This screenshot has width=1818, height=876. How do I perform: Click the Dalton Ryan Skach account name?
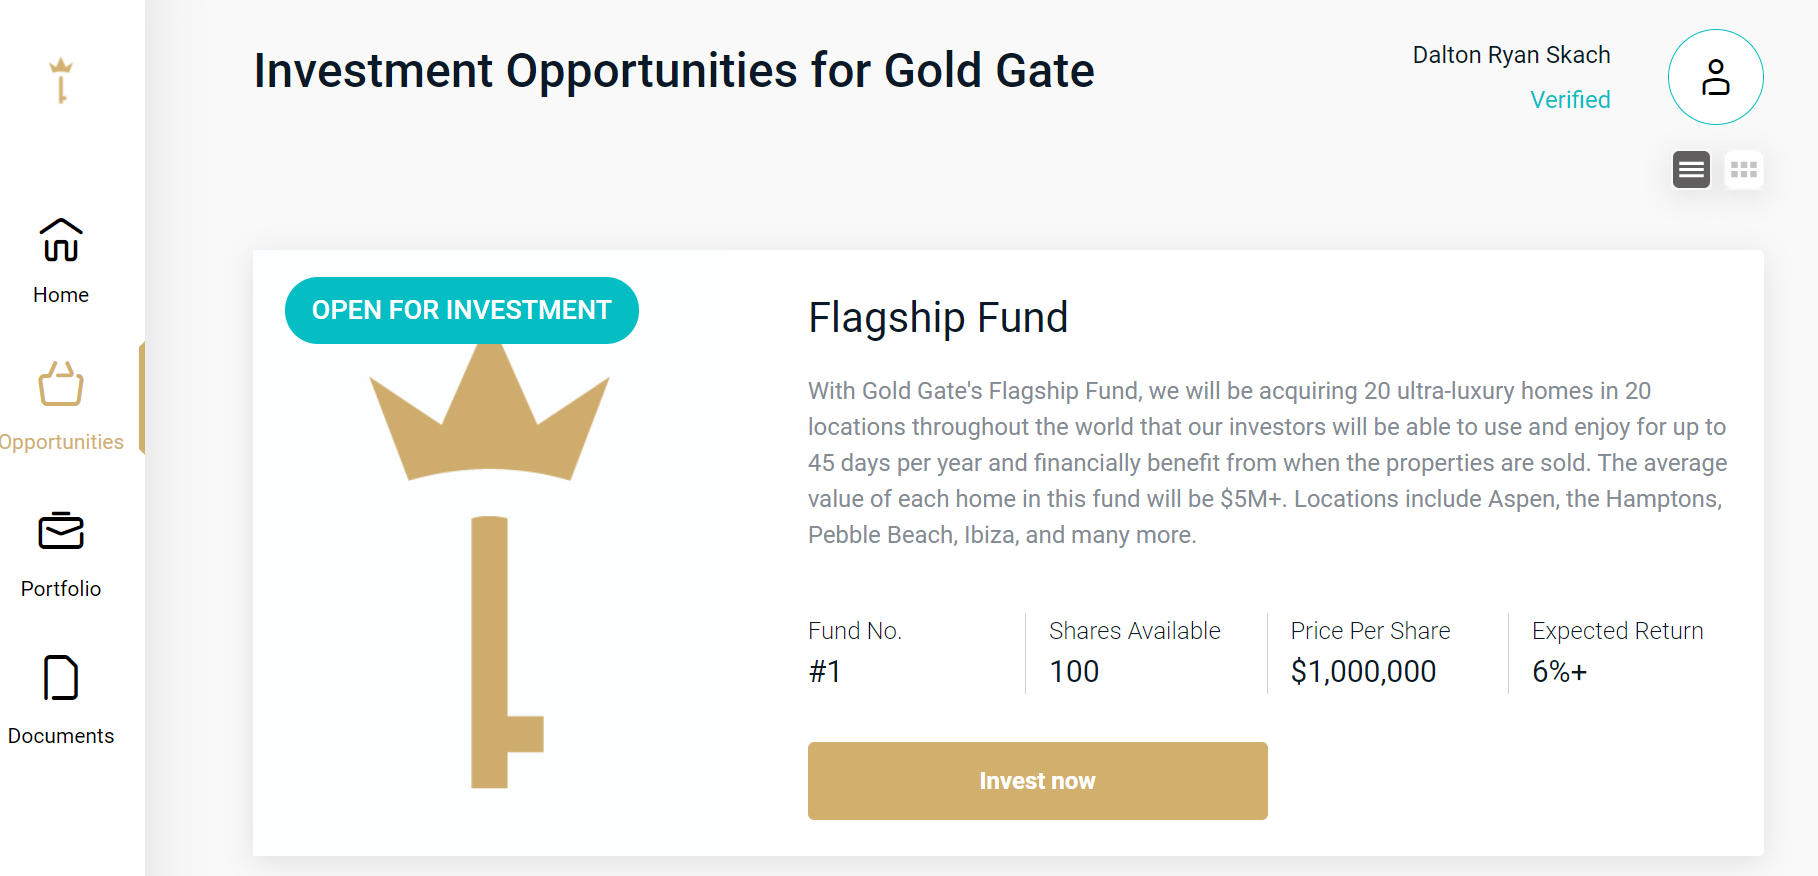pos(1510,55)
